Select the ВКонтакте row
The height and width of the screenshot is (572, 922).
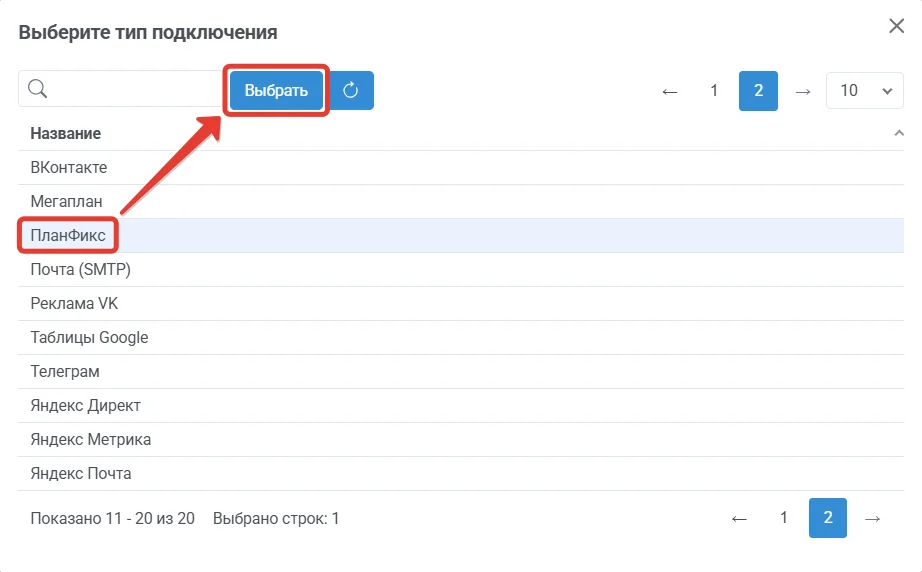pos(461,168)
